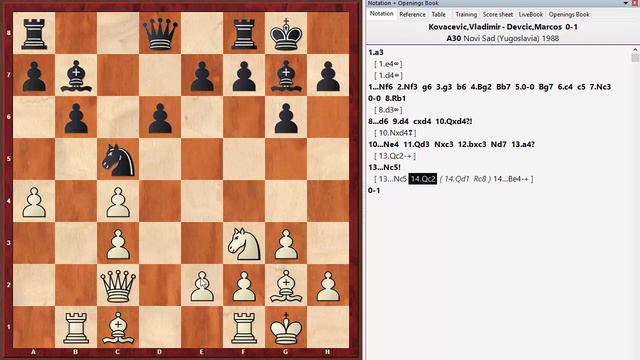Select the white pawn on e2

click(202, 285)
